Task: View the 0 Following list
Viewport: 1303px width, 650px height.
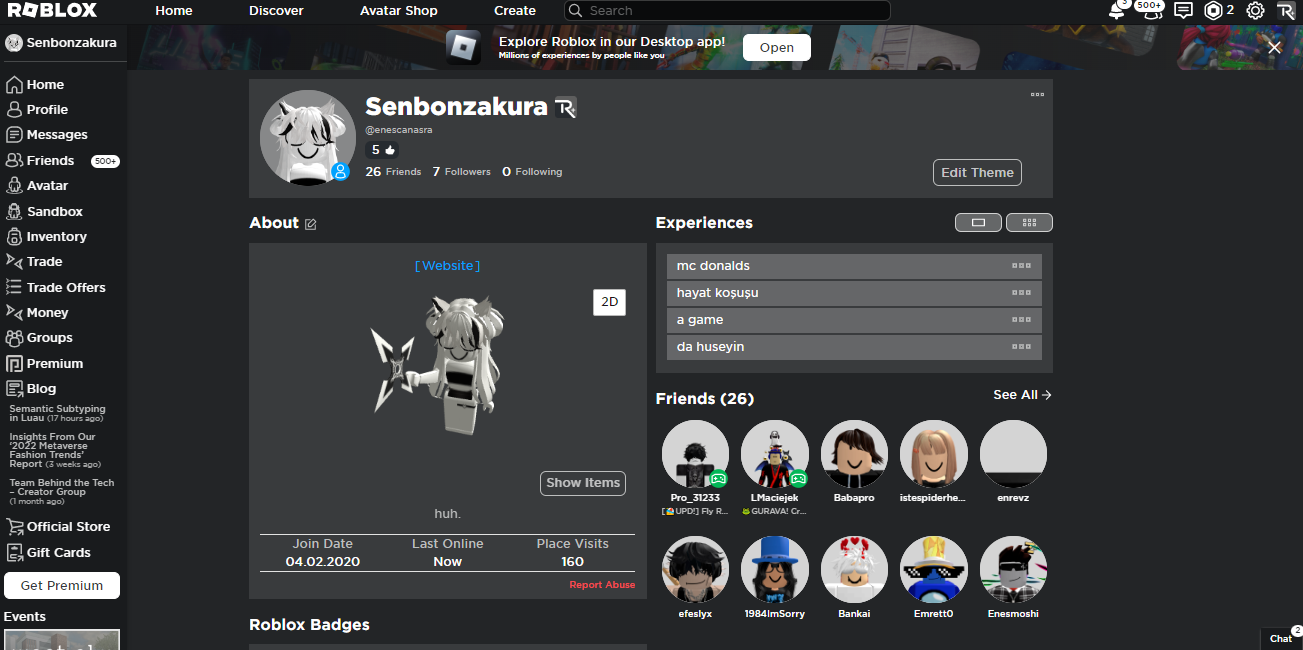Action: (532, 172)
